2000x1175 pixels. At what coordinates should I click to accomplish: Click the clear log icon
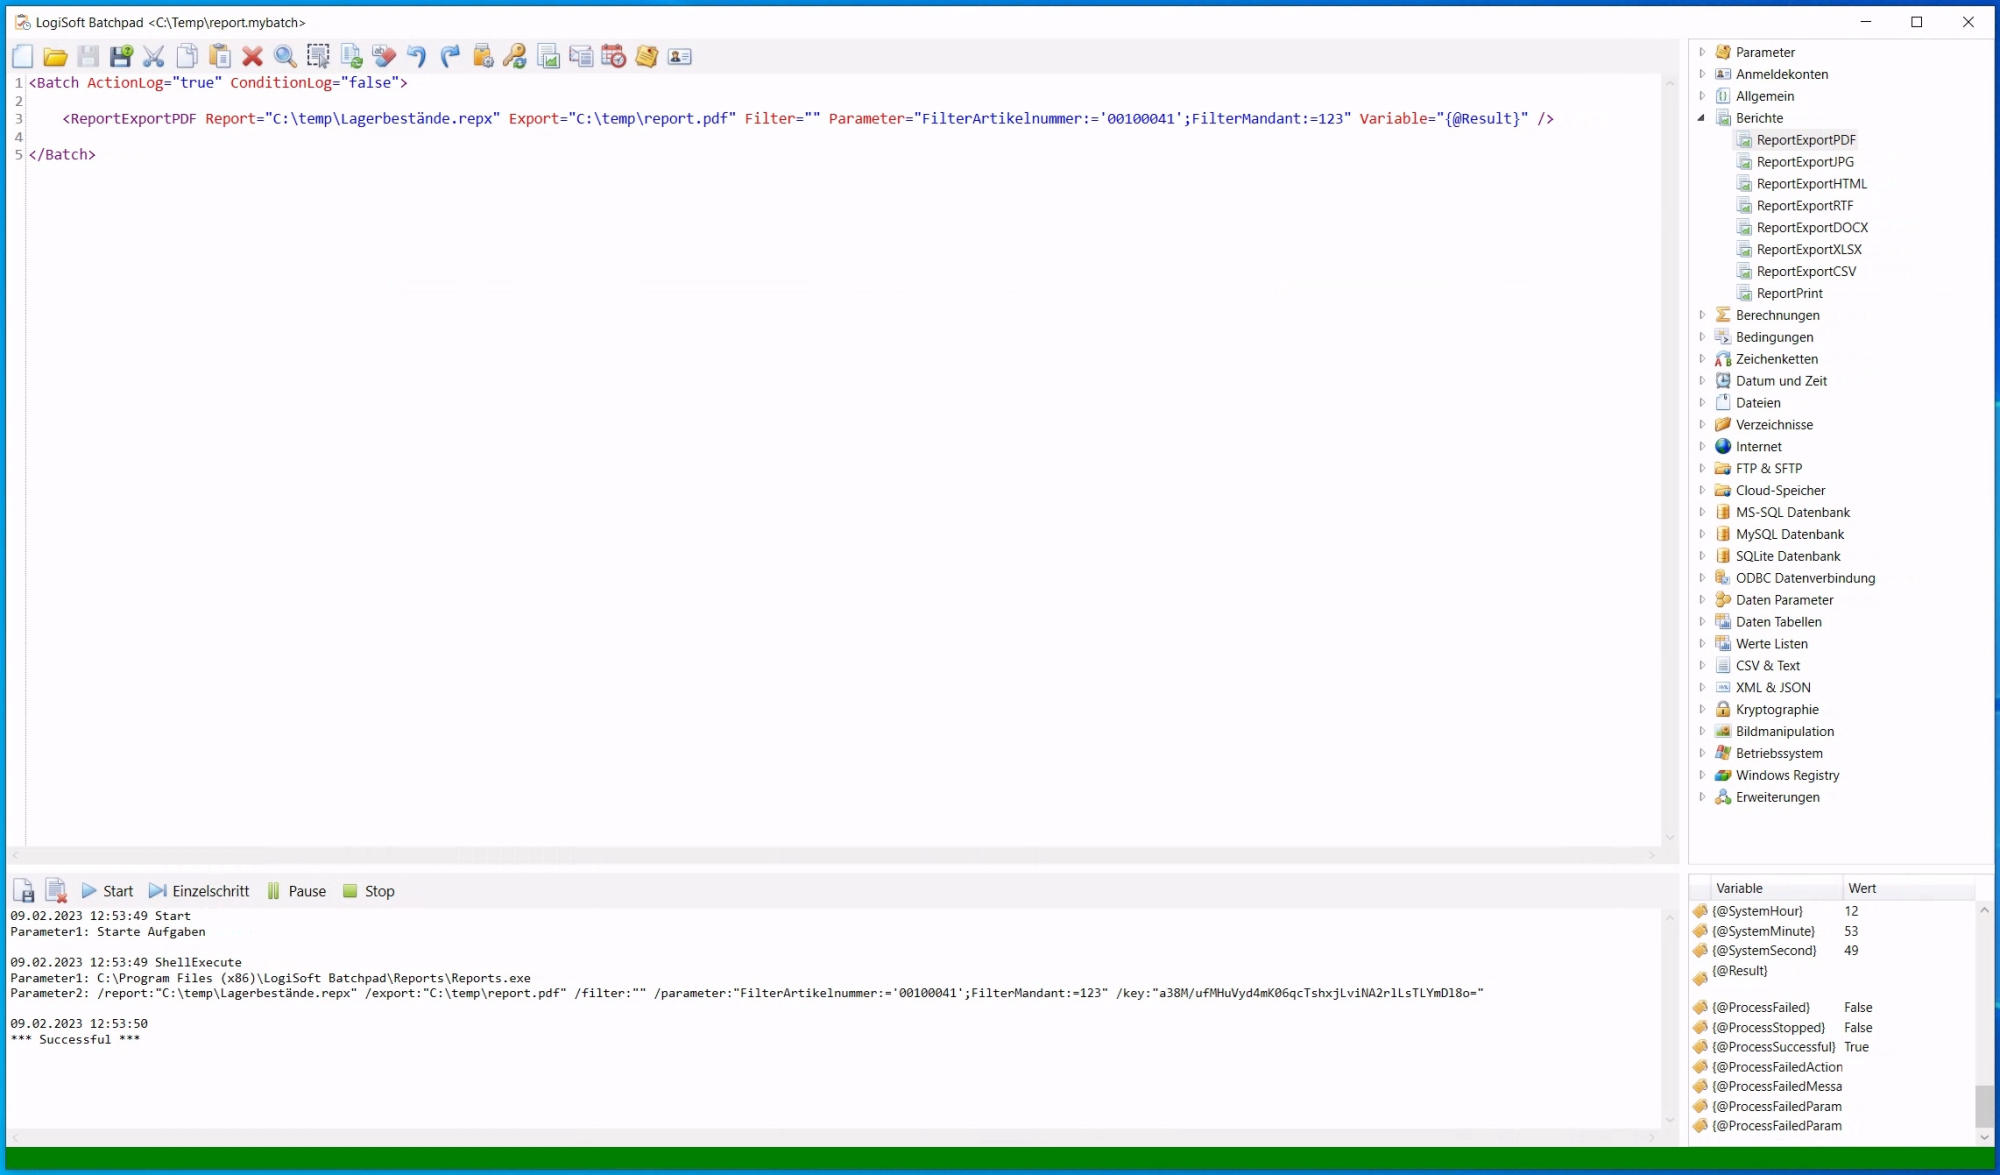click(x=56, y=891)
